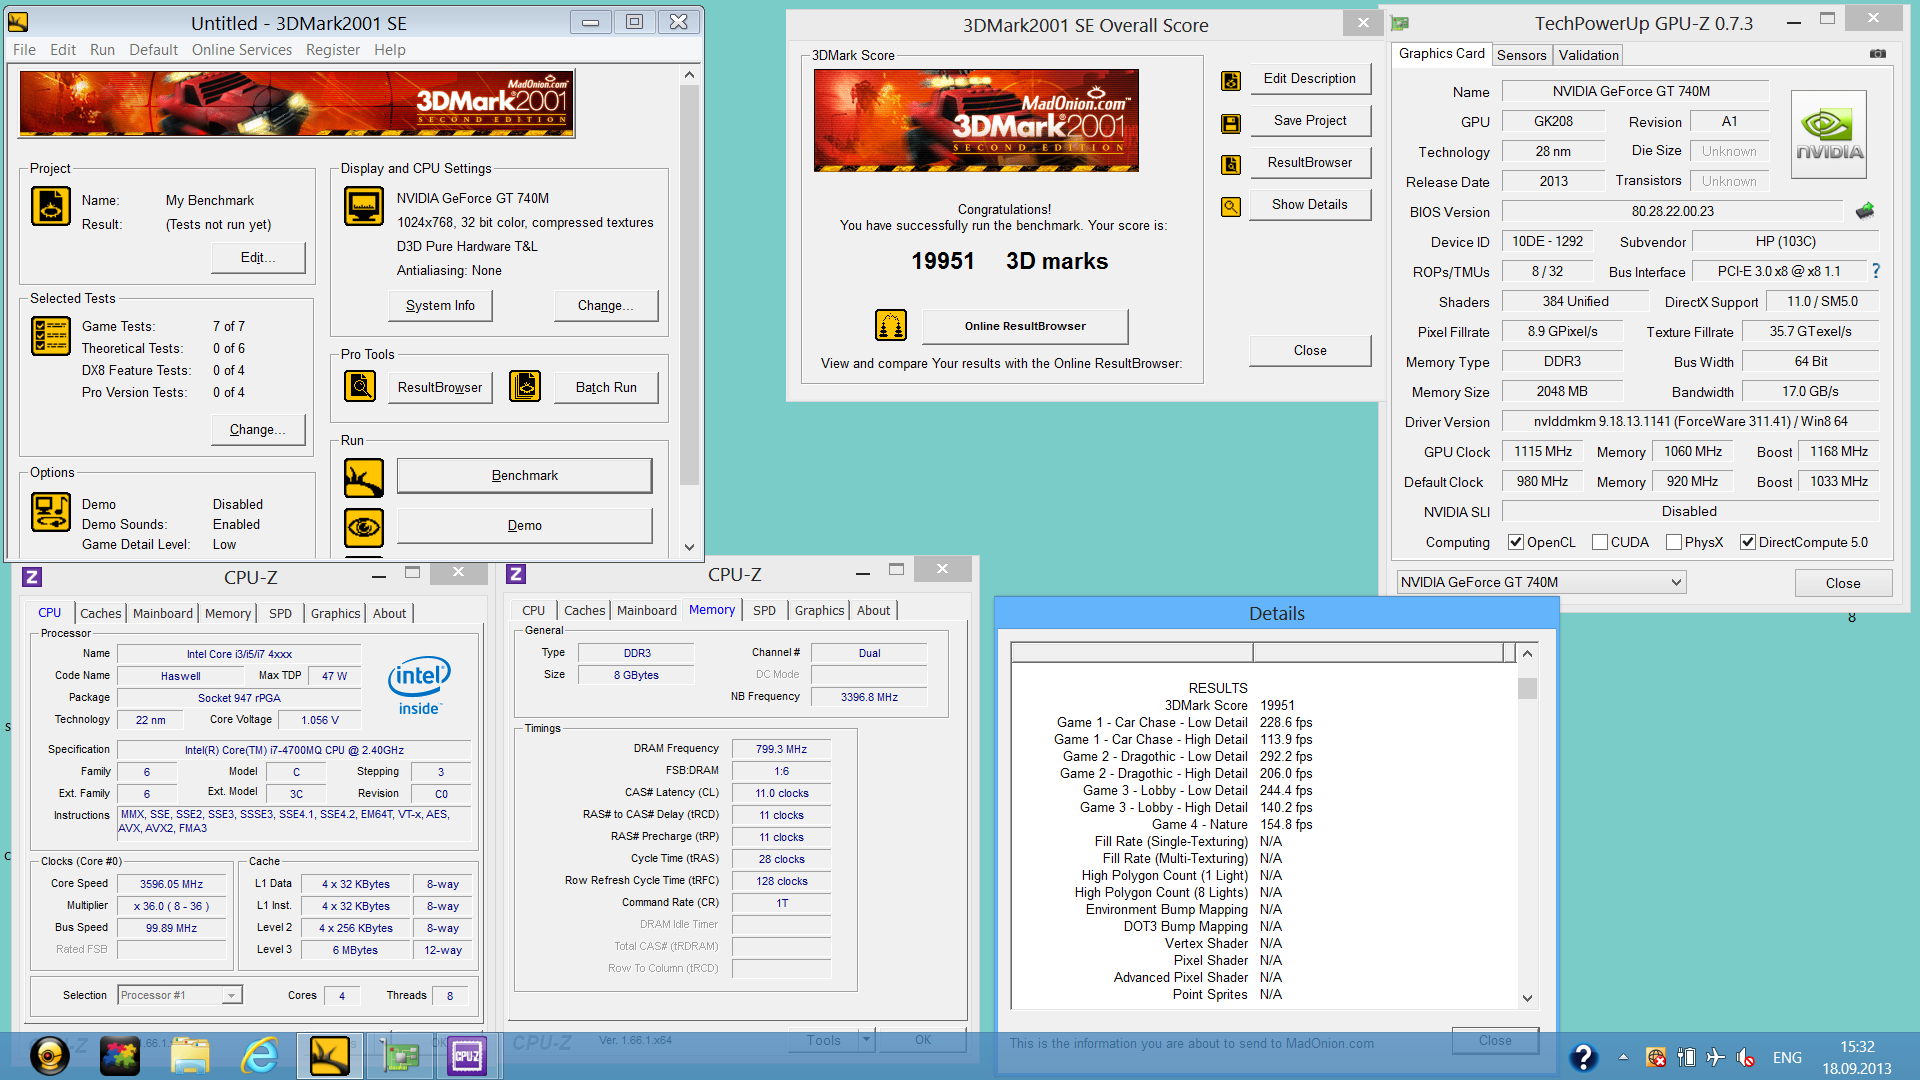The width and height of the screenshot is (1920, 1080).
Task: Toggle the DirectCompute 5.0 checkbox
Action: click(1748, 542)
